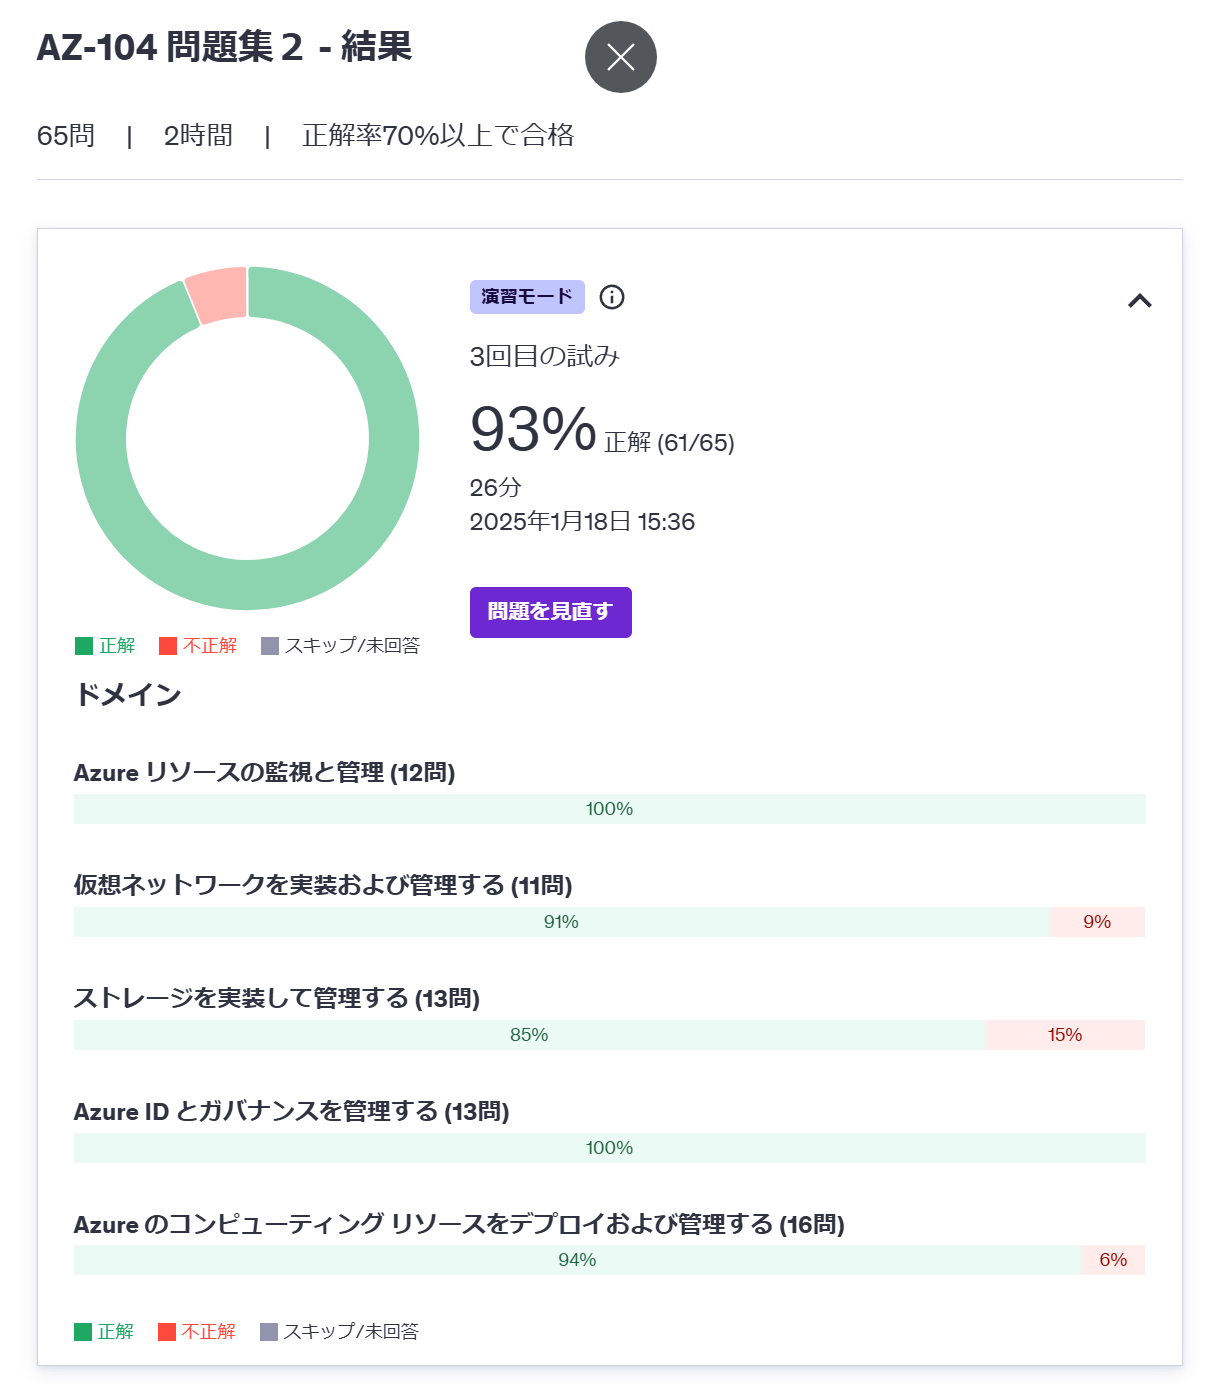This screenshot has height=1384, width=1207.
Task: Click the green 正解 swatch in bottom legend
Action: pyautogui.click(x=83, y=1332)
